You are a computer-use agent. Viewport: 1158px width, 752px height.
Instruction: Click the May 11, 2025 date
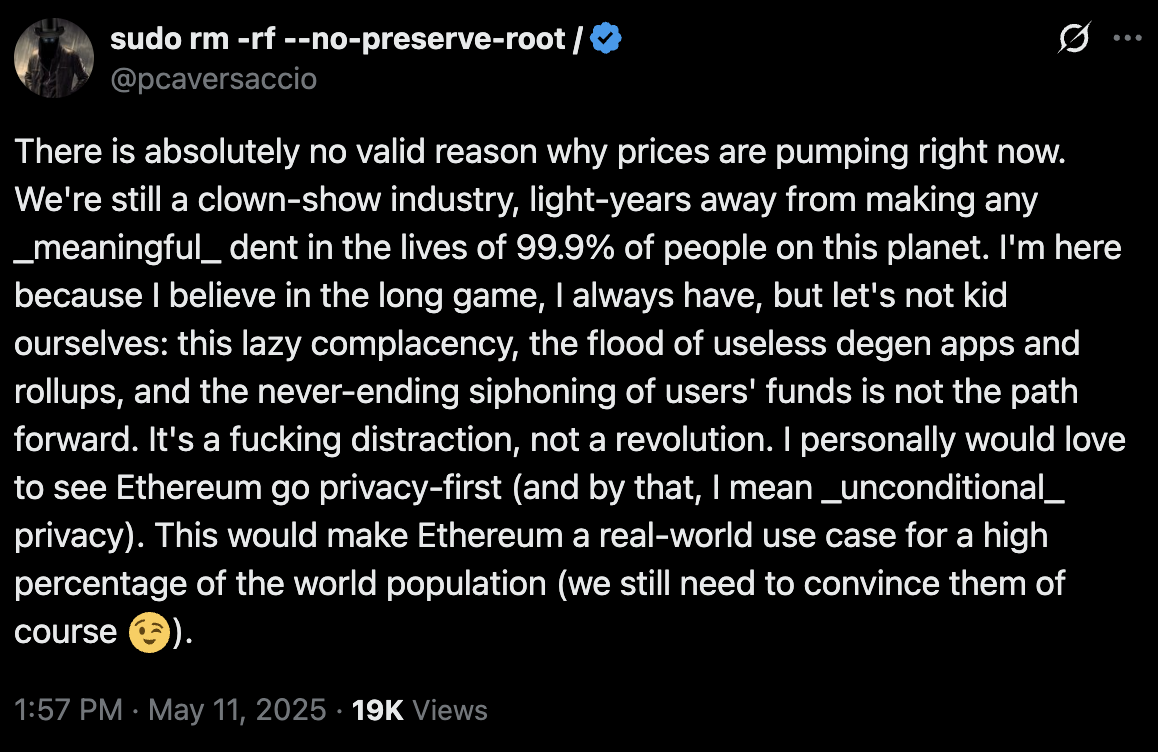(237, 710)
